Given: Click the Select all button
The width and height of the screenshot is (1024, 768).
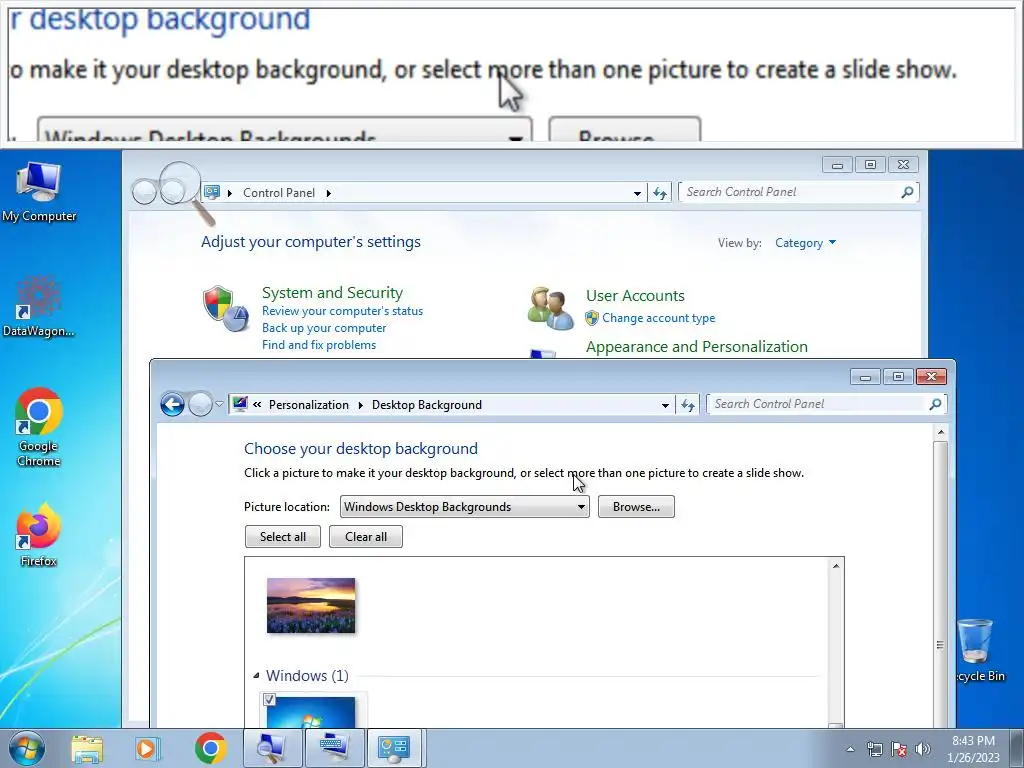Looking at the screenshot, I should pos(283,537).
